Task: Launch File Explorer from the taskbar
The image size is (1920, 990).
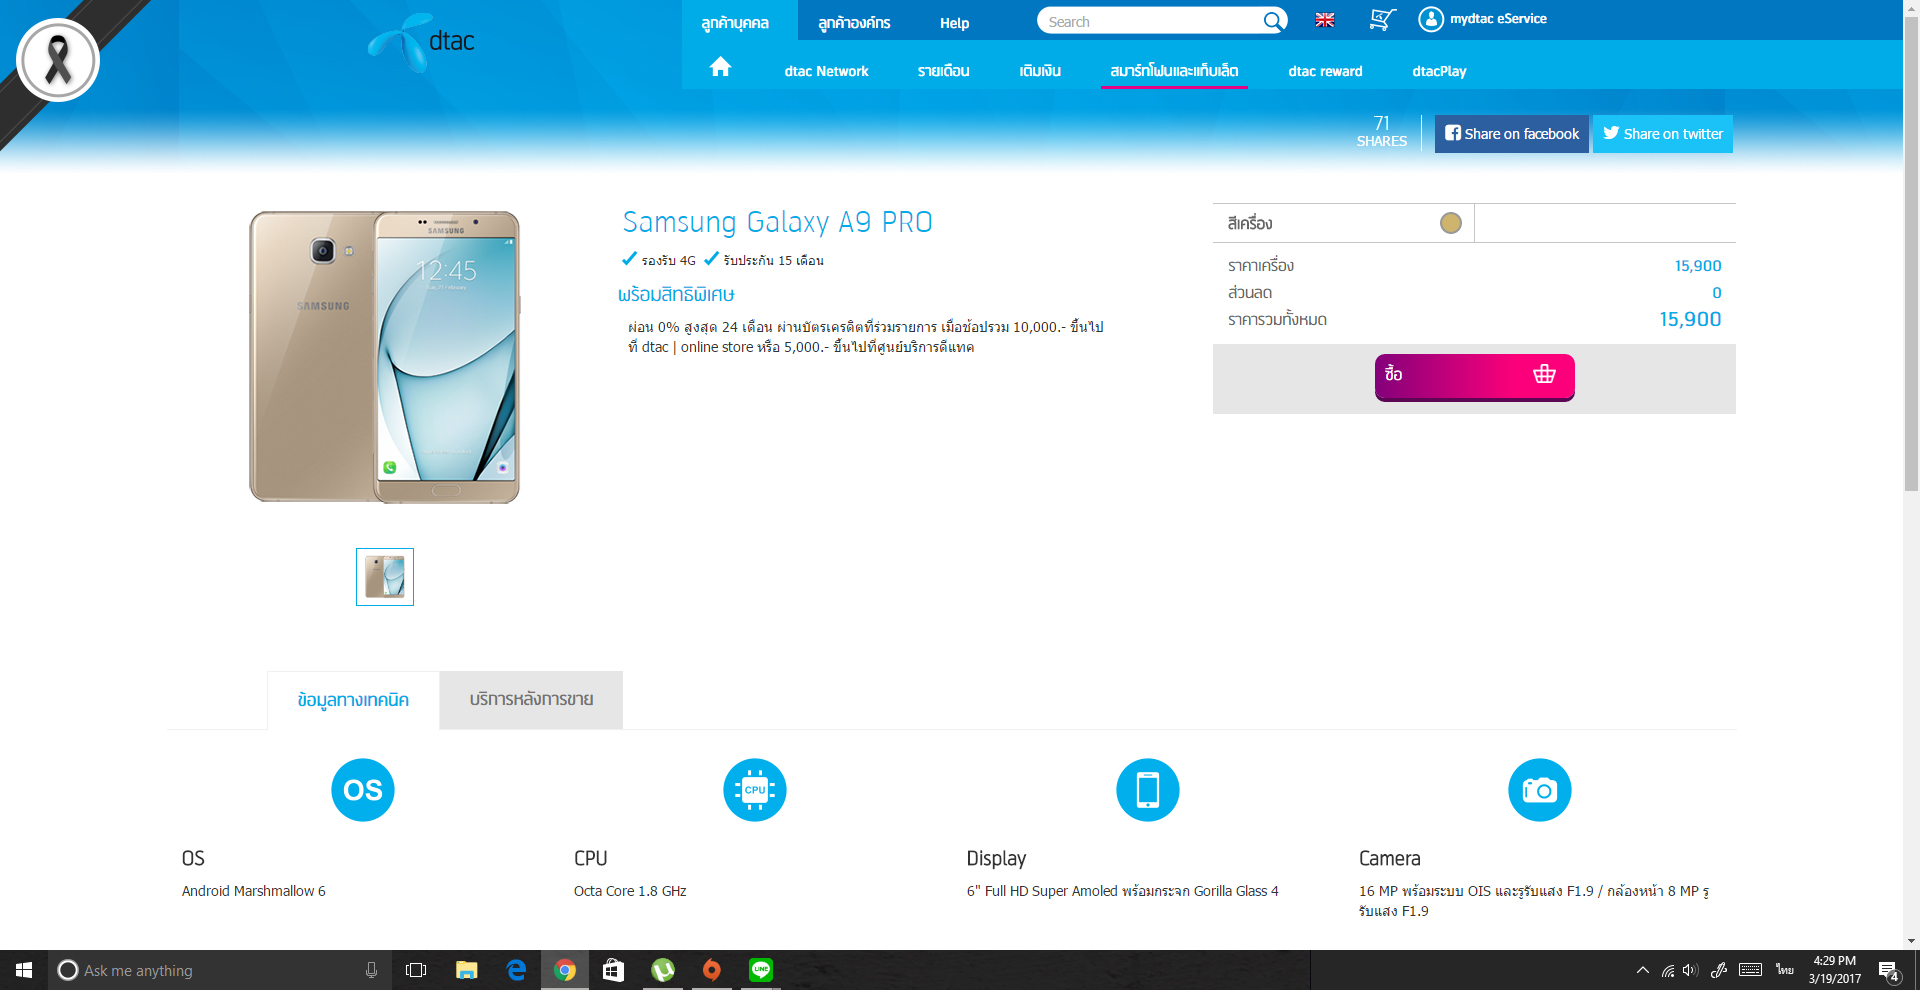Action: [466, 970]
